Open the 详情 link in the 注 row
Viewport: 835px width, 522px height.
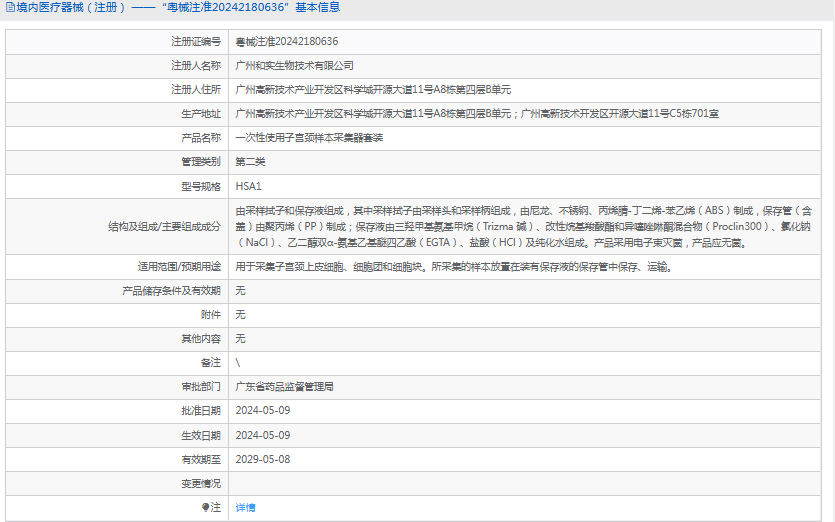point(245,508)
